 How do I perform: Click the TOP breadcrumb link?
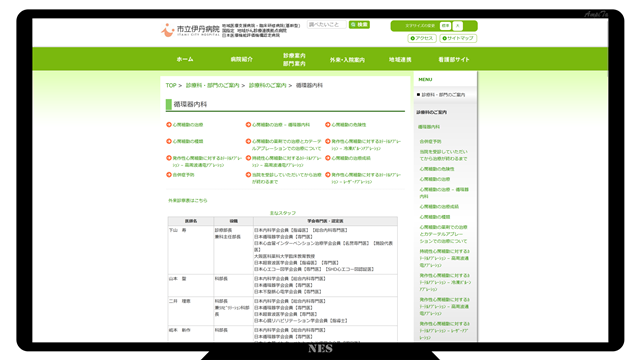[171, 85]
